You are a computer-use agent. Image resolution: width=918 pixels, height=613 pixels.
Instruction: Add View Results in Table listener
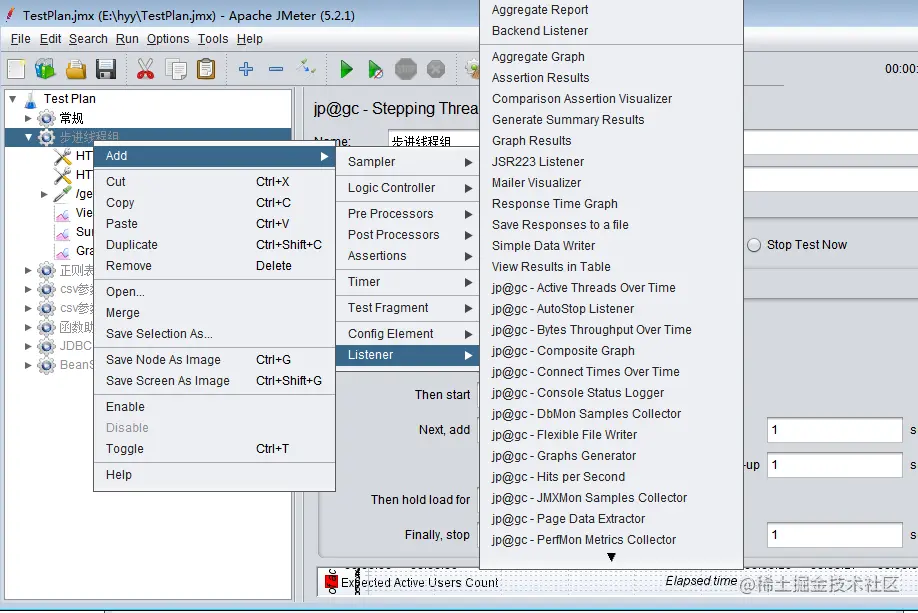(611, 266)
